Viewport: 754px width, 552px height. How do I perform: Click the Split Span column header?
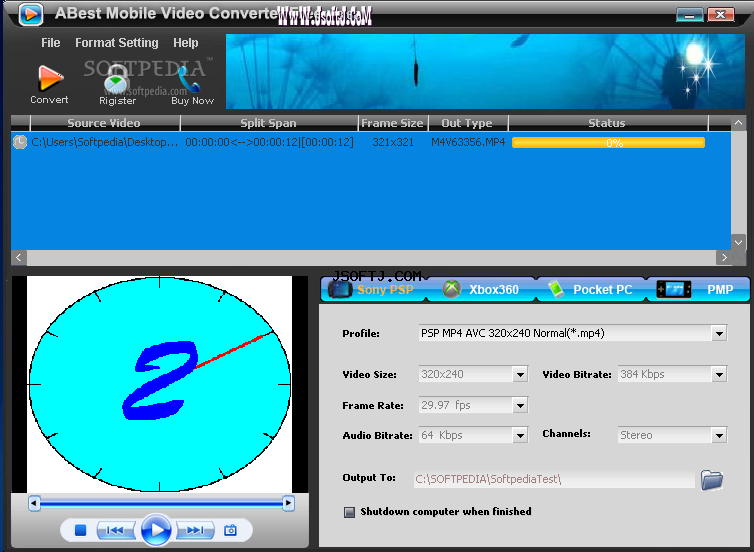tap(269, 123)
